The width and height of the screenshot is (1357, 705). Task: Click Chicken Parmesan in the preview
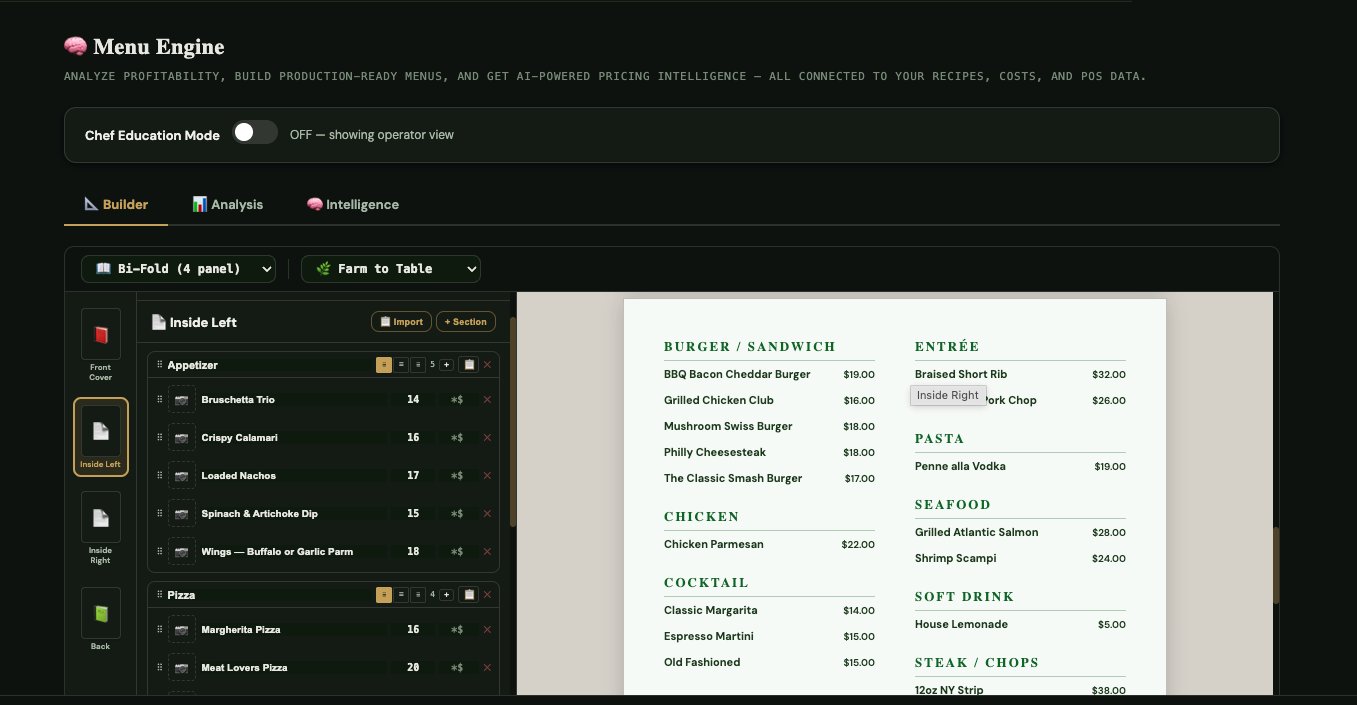click(714, 544)
